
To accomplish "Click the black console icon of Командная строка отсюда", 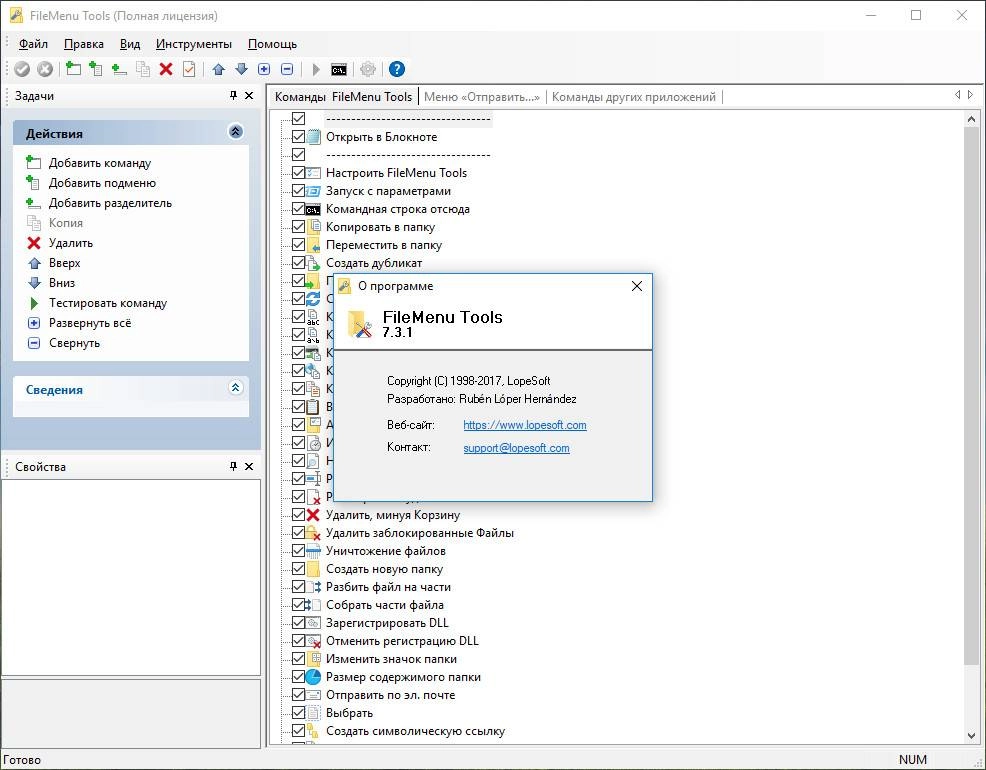I will coord(313,209).
